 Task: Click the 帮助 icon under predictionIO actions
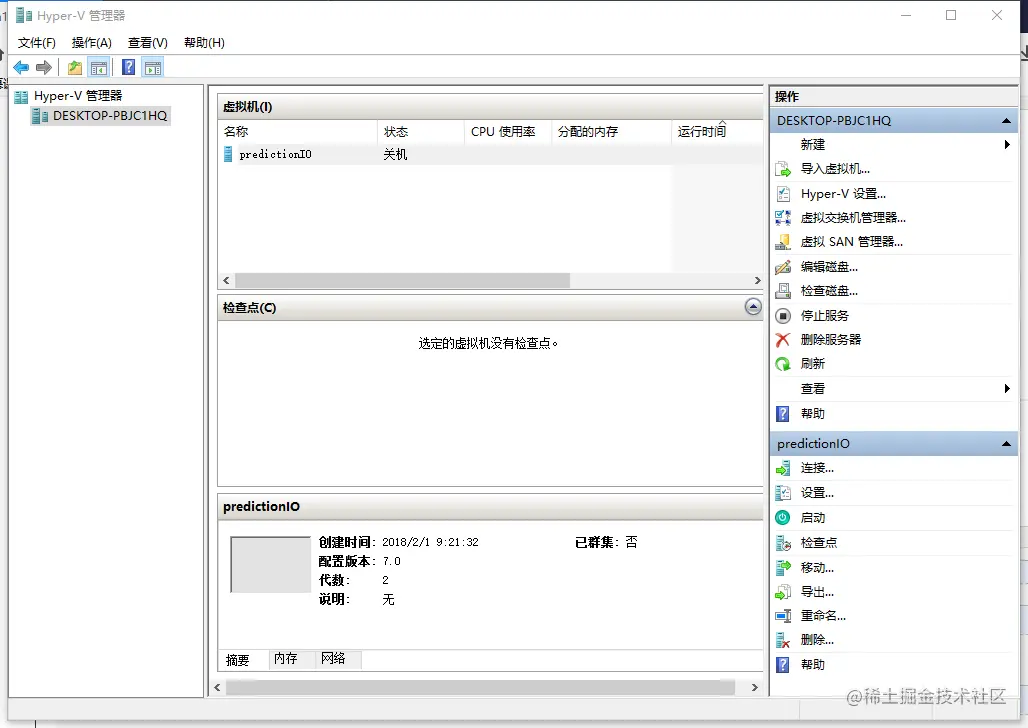pyautogui.click(x=783, y=665)
